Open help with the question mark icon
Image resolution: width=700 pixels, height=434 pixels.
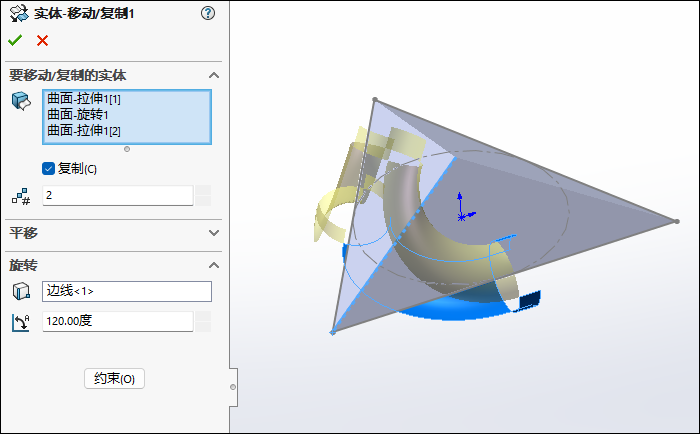pos(208,13)
